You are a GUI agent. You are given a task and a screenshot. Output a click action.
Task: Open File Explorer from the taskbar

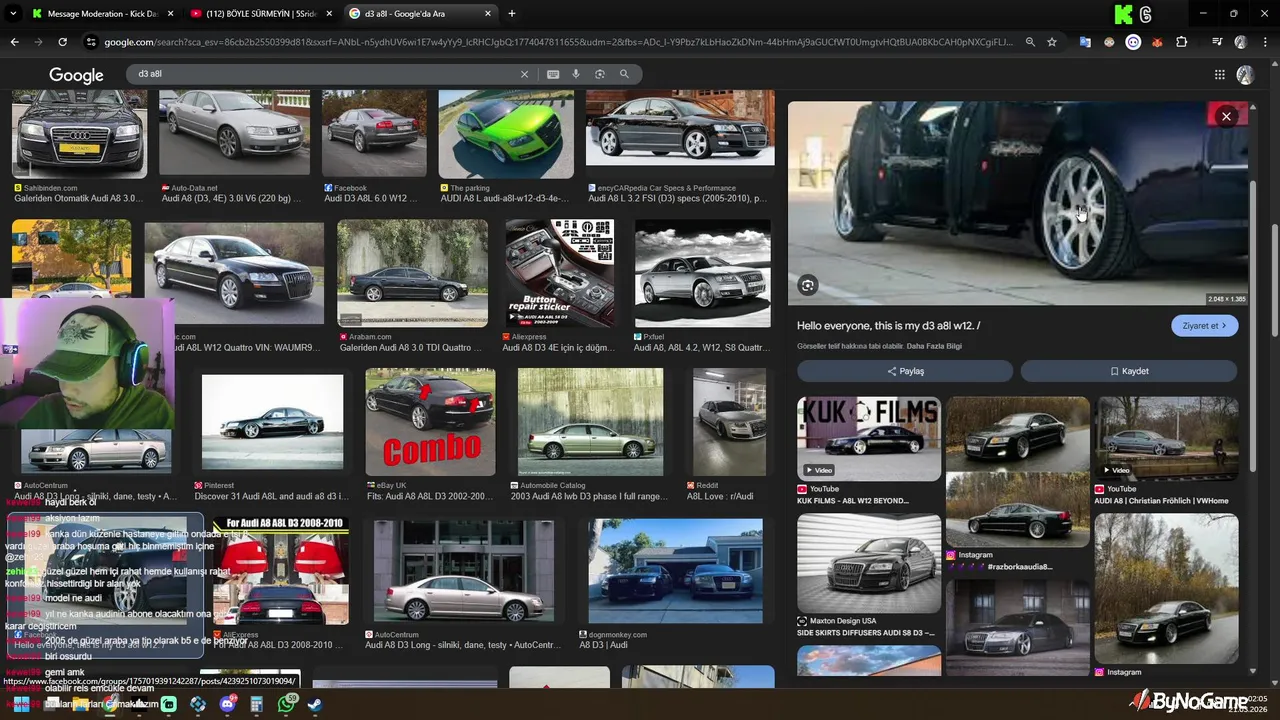tap(80, 704)
